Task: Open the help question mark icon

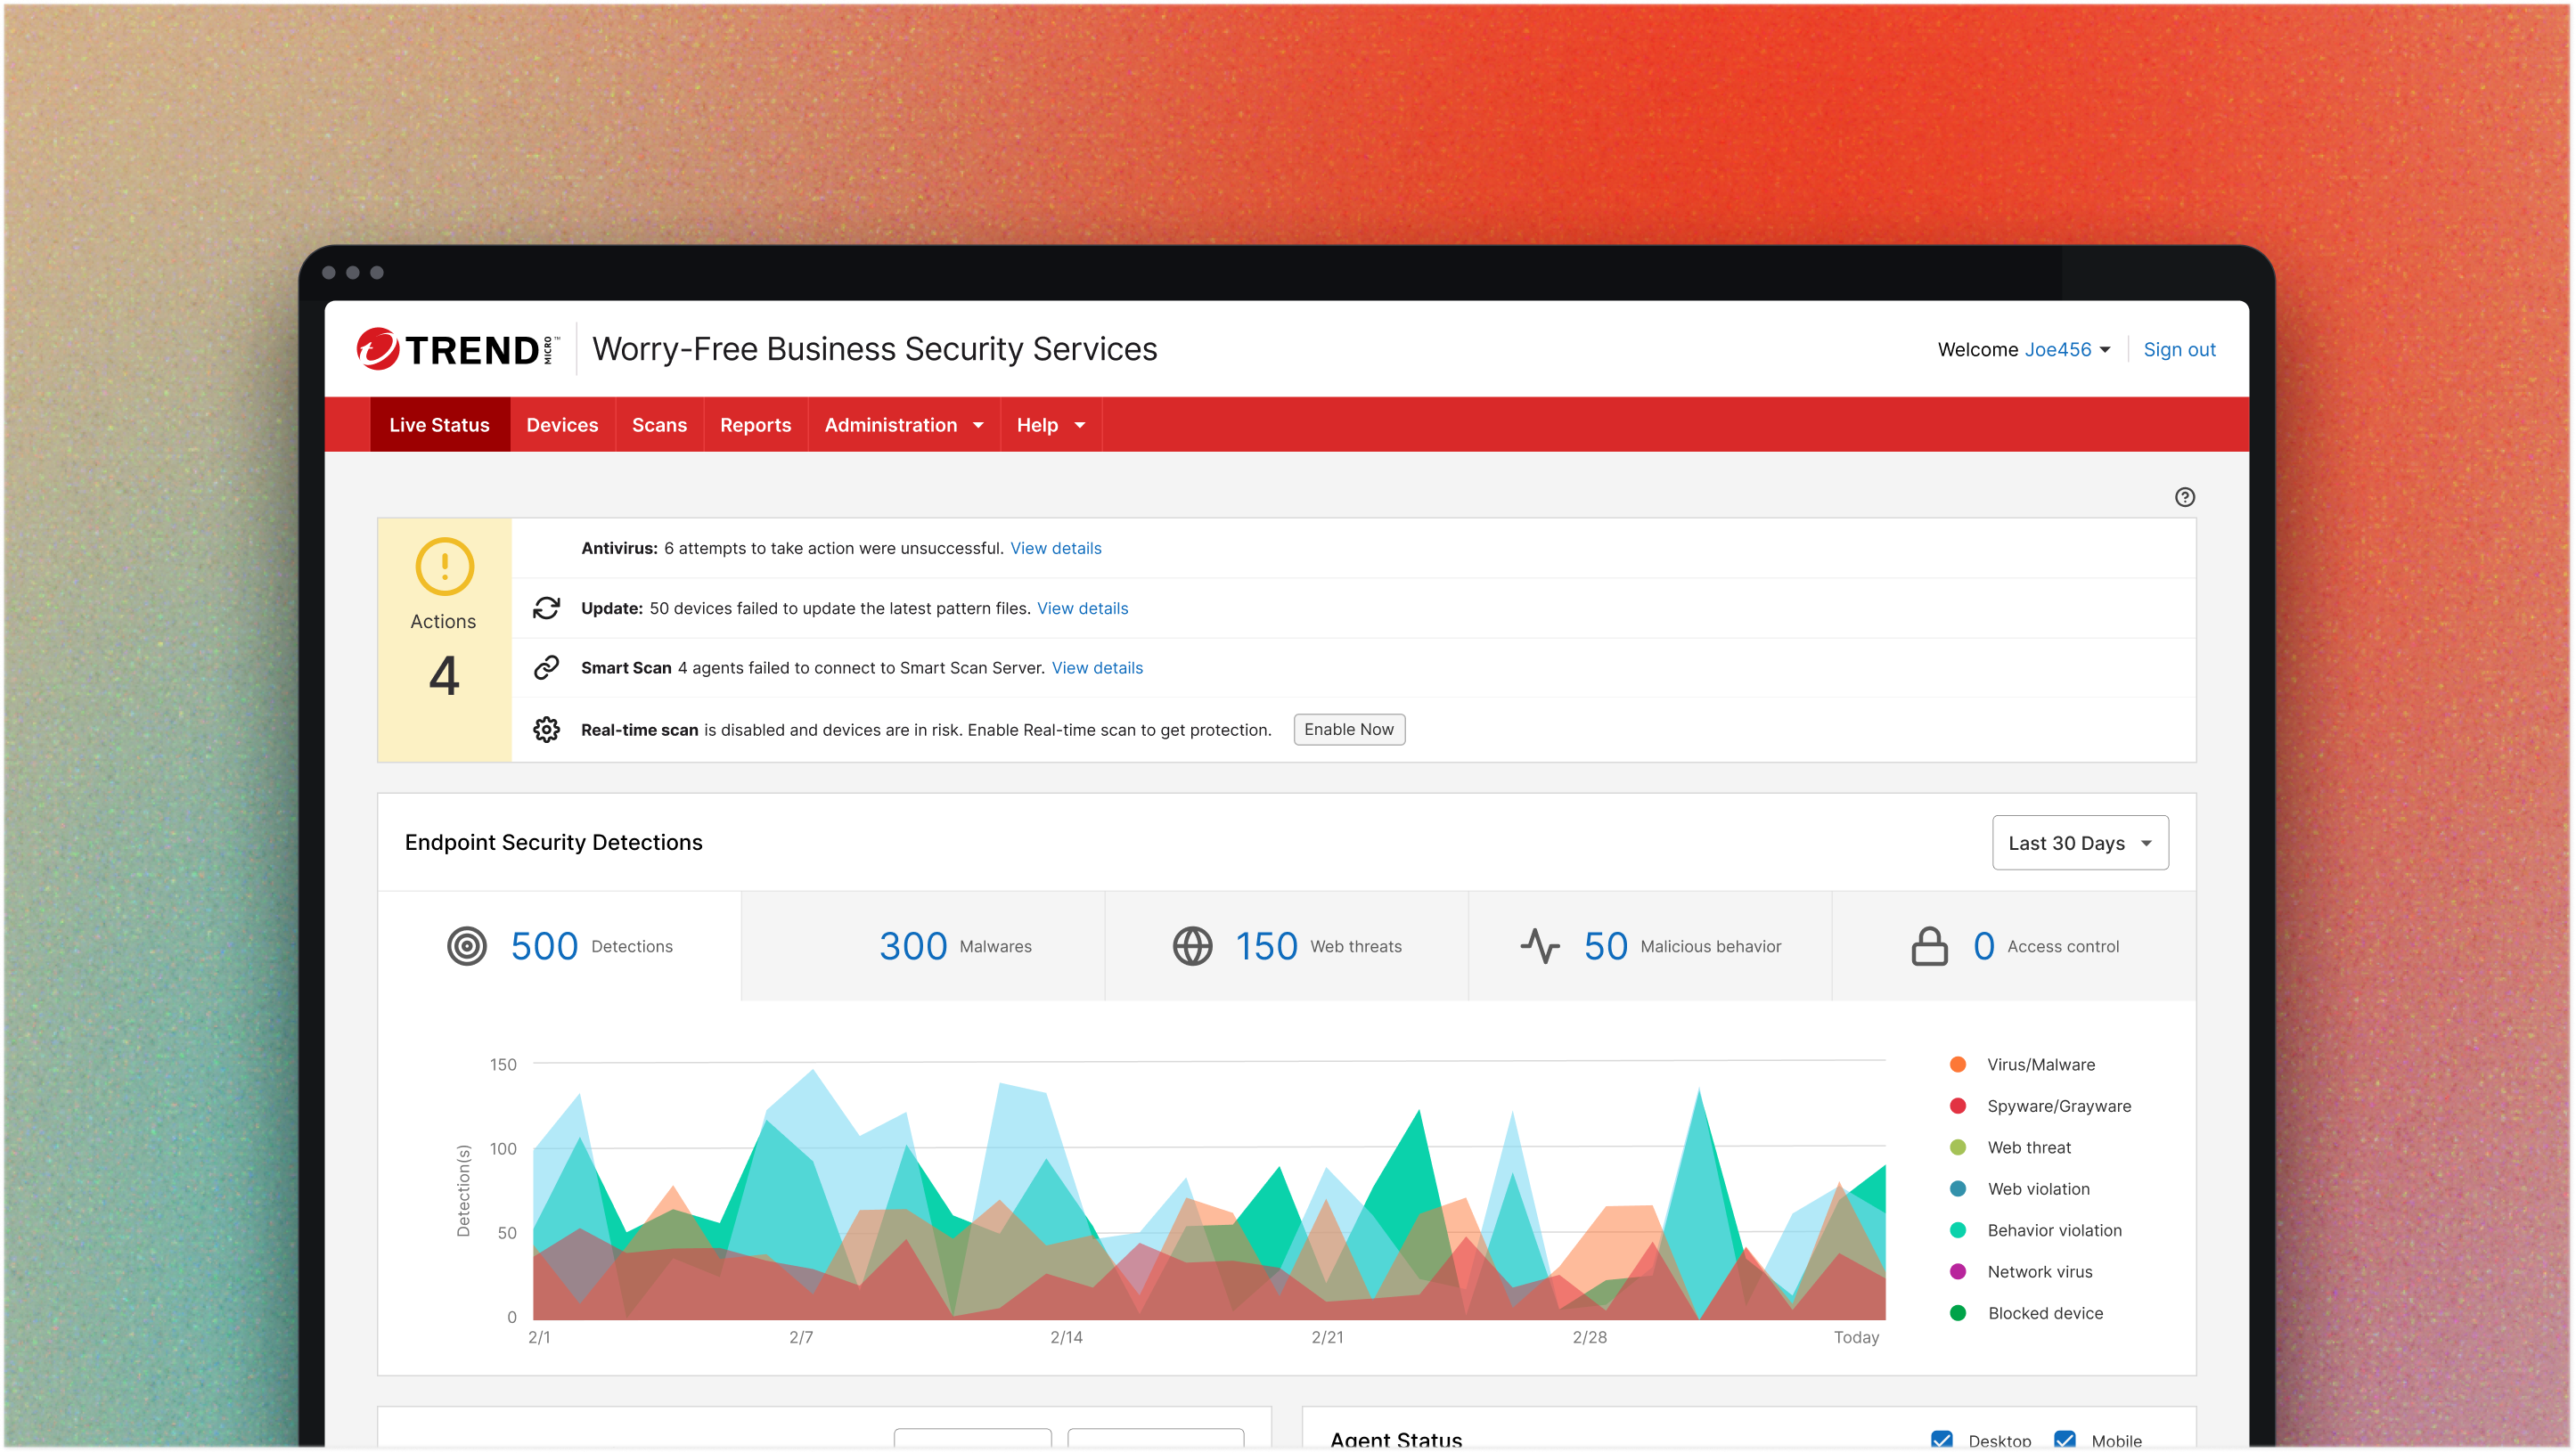Action: click(x=2184, y=497)
